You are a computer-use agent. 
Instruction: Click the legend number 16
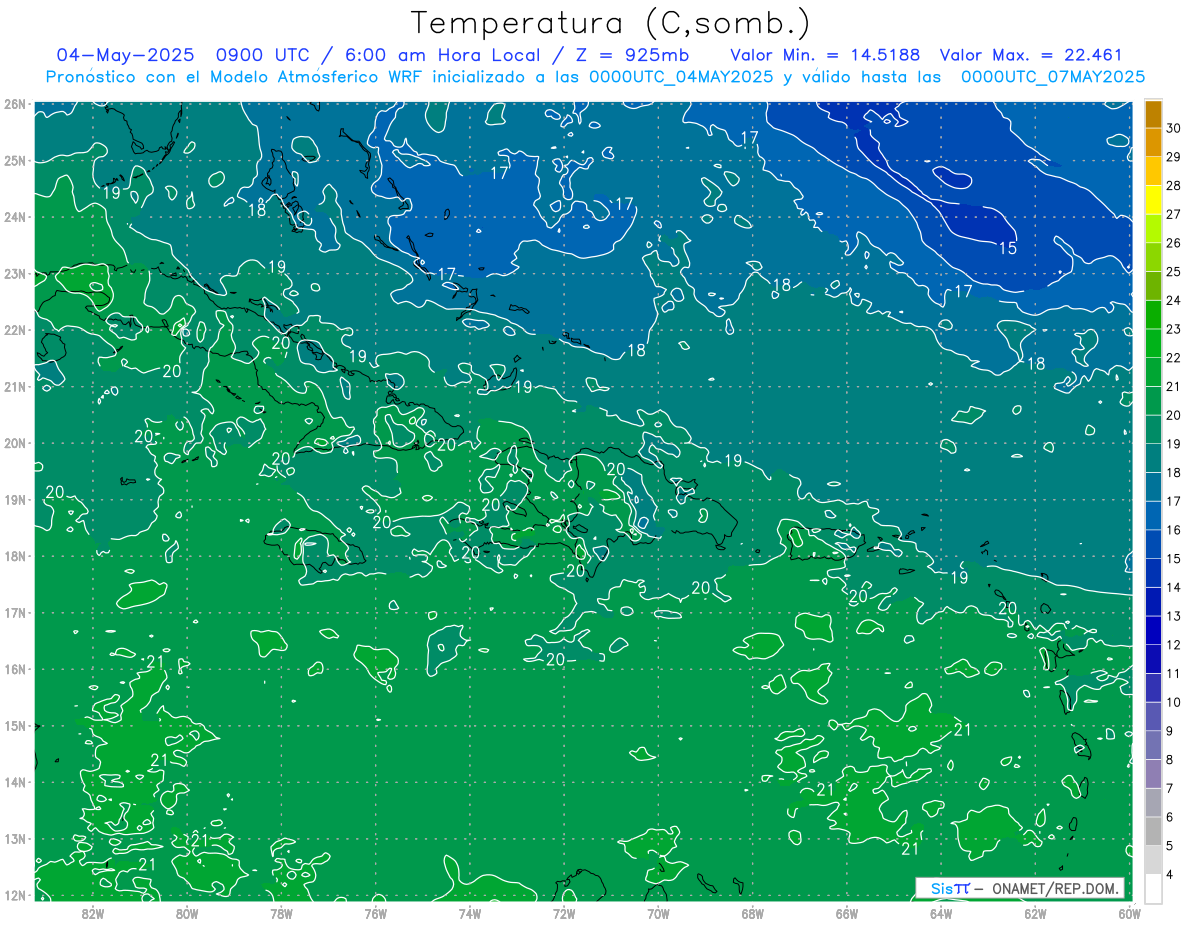[x=1173, y=530]
